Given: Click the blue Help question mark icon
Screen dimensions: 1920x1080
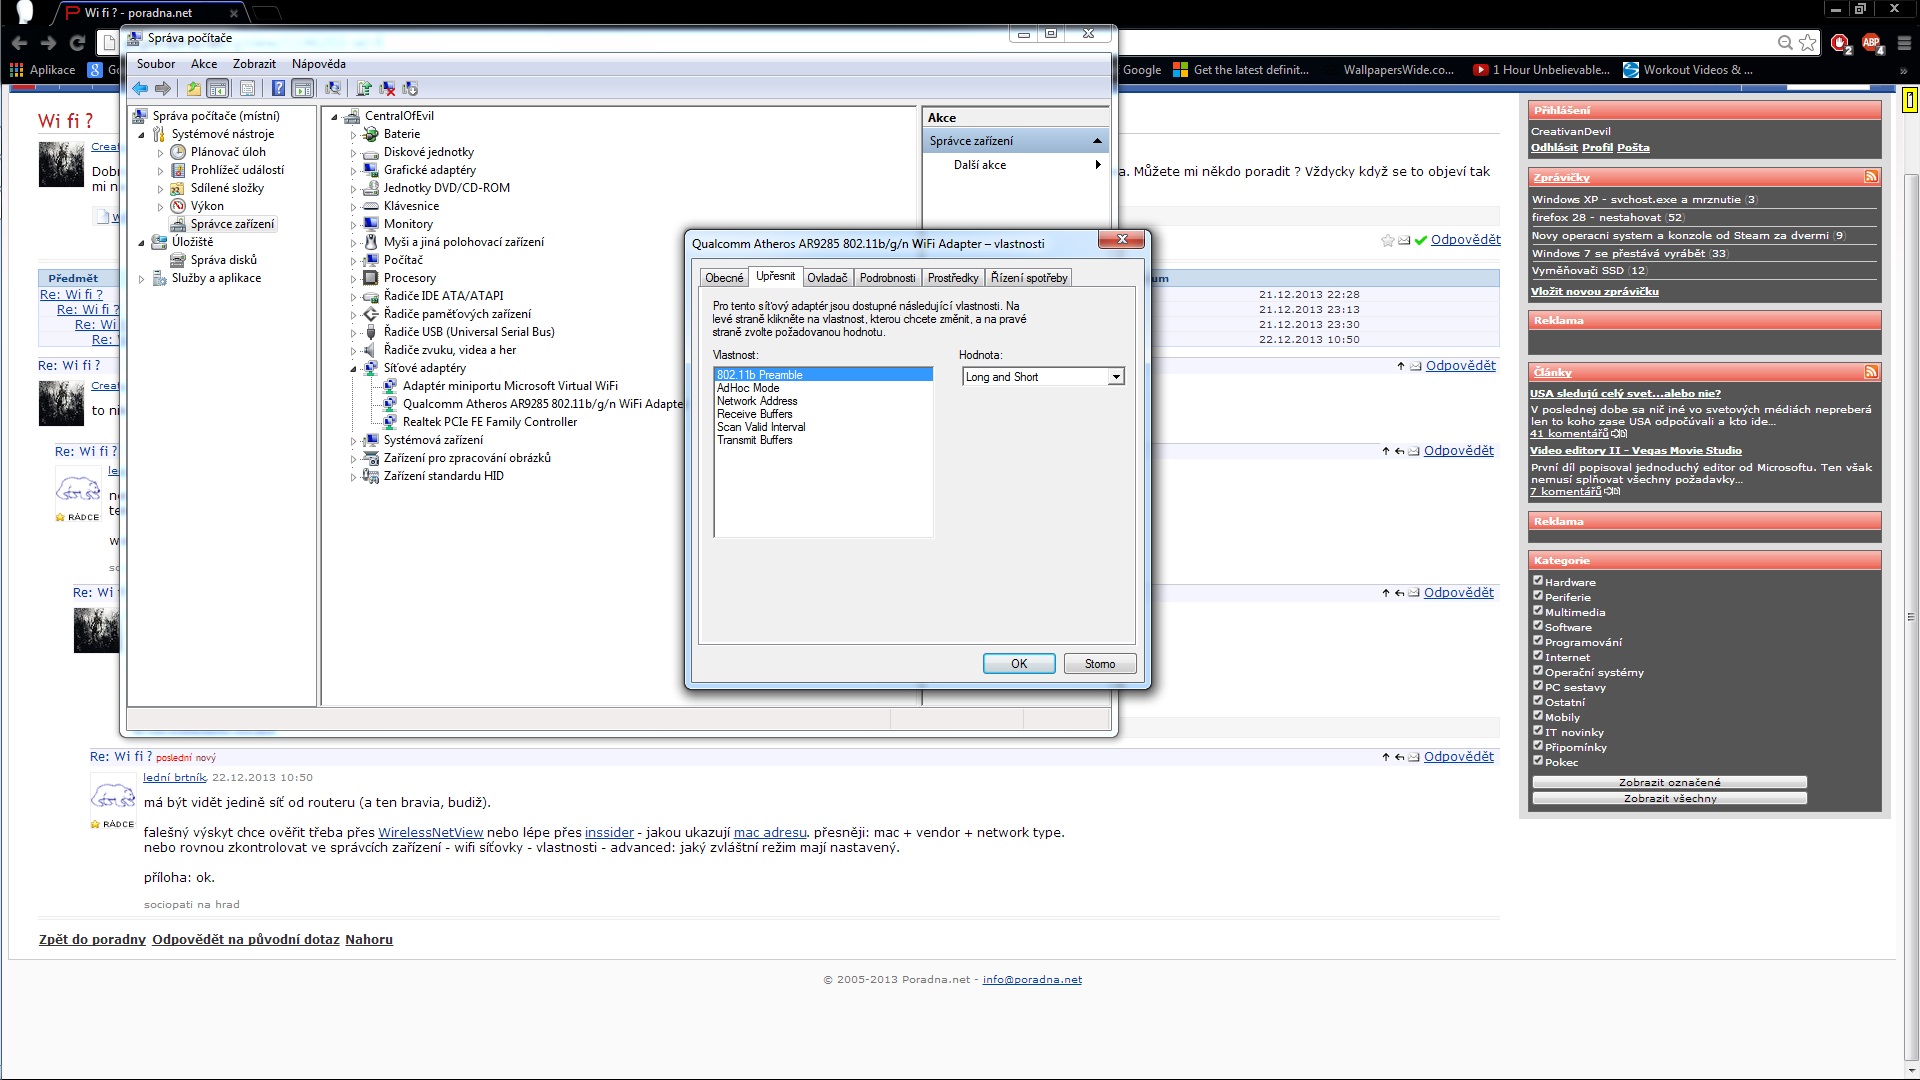Looking at the screenshot, I should pyautogui.click(x=278, y=88).
